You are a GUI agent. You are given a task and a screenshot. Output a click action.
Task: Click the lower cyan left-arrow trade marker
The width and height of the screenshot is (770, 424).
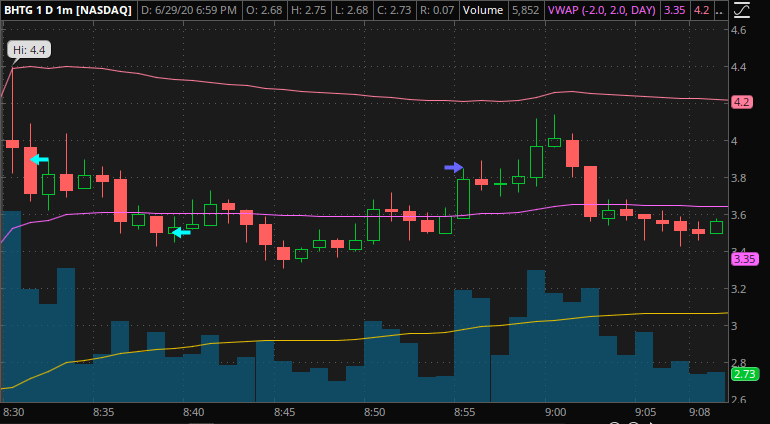coord(181,233)
